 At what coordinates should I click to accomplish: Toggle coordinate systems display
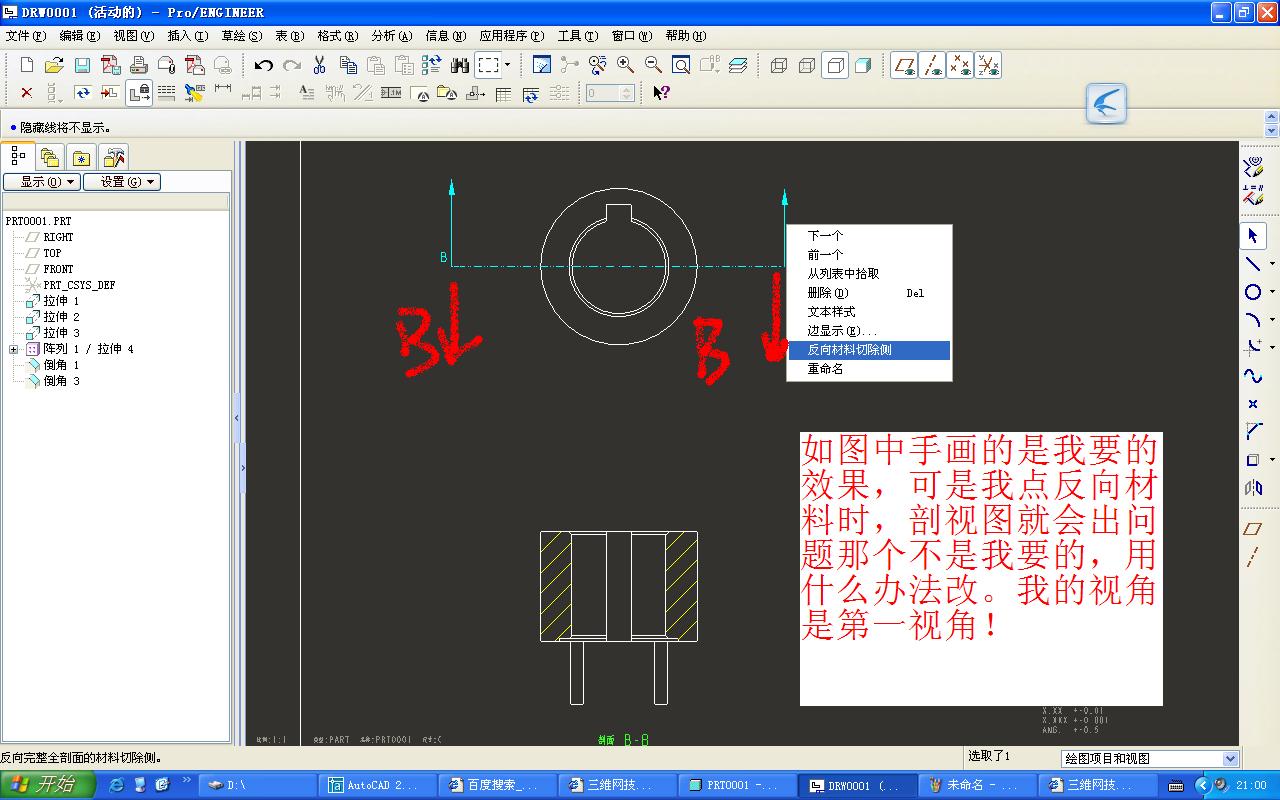pos(988,66)
